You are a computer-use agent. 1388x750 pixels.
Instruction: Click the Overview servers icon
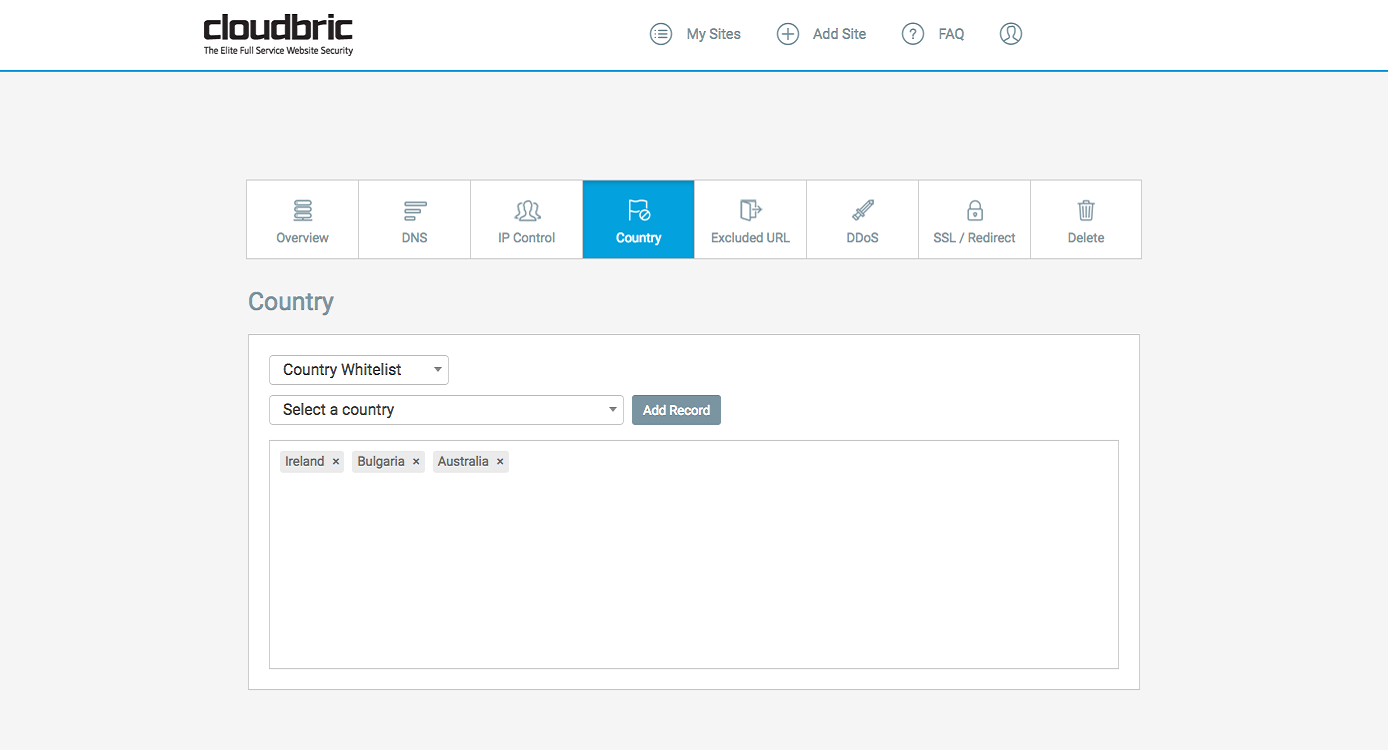point(302,210)
